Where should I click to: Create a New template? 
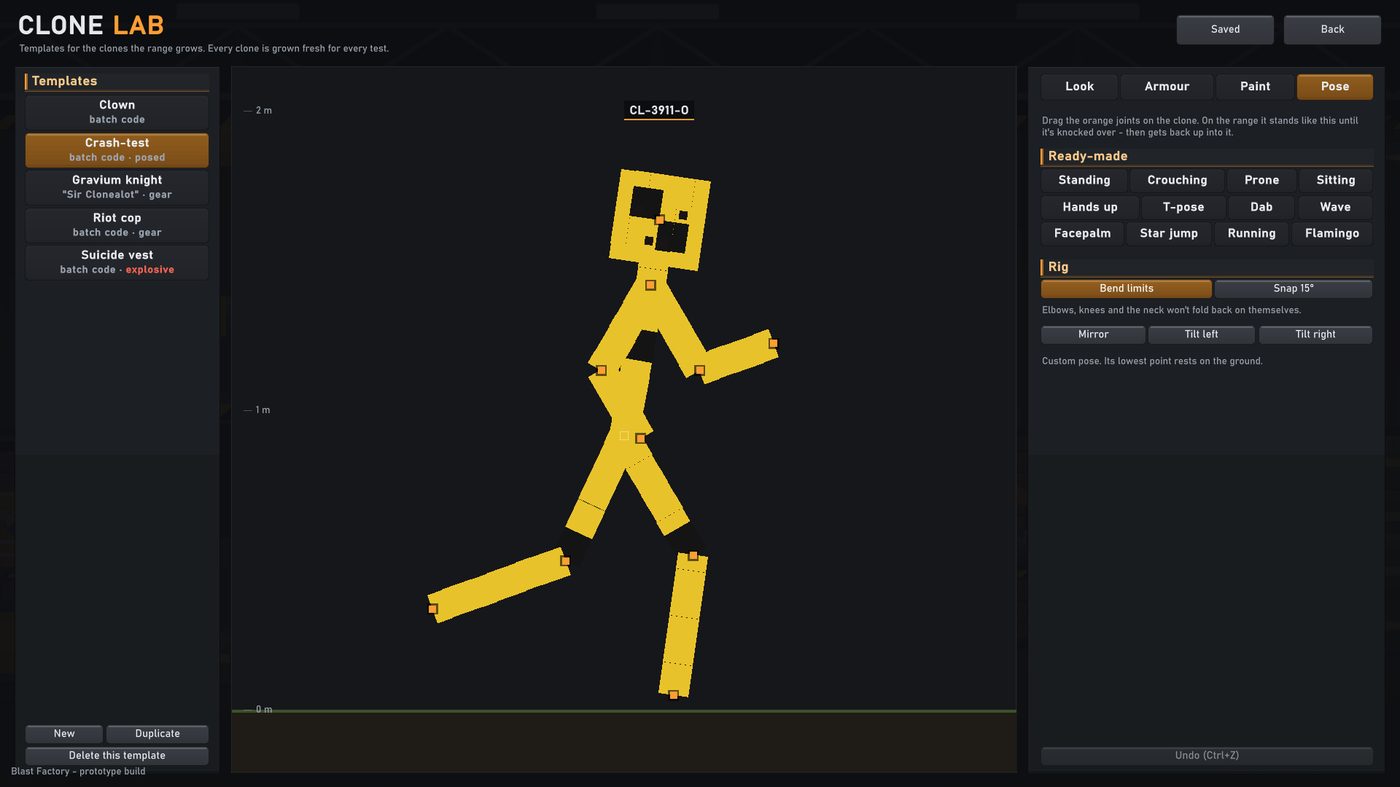[x=64, y=734]
